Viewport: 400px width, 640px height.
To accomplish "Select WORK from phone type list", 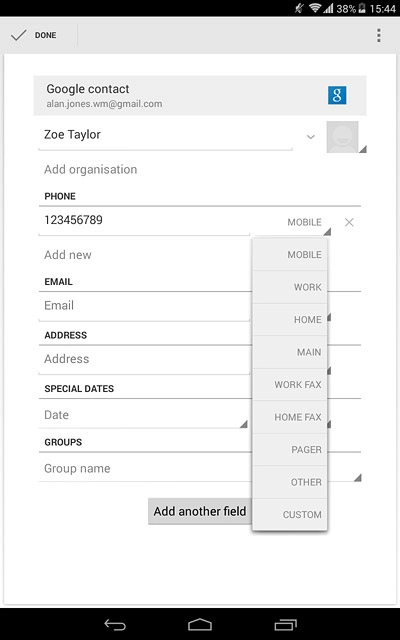I will 290,287.
